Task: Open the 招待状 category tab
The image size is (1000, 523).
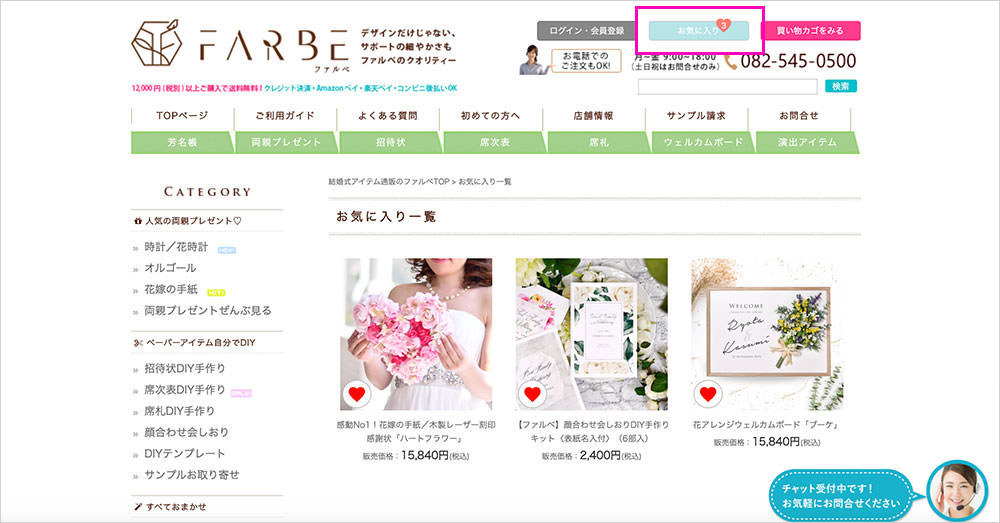Action: tap(388, 142)
